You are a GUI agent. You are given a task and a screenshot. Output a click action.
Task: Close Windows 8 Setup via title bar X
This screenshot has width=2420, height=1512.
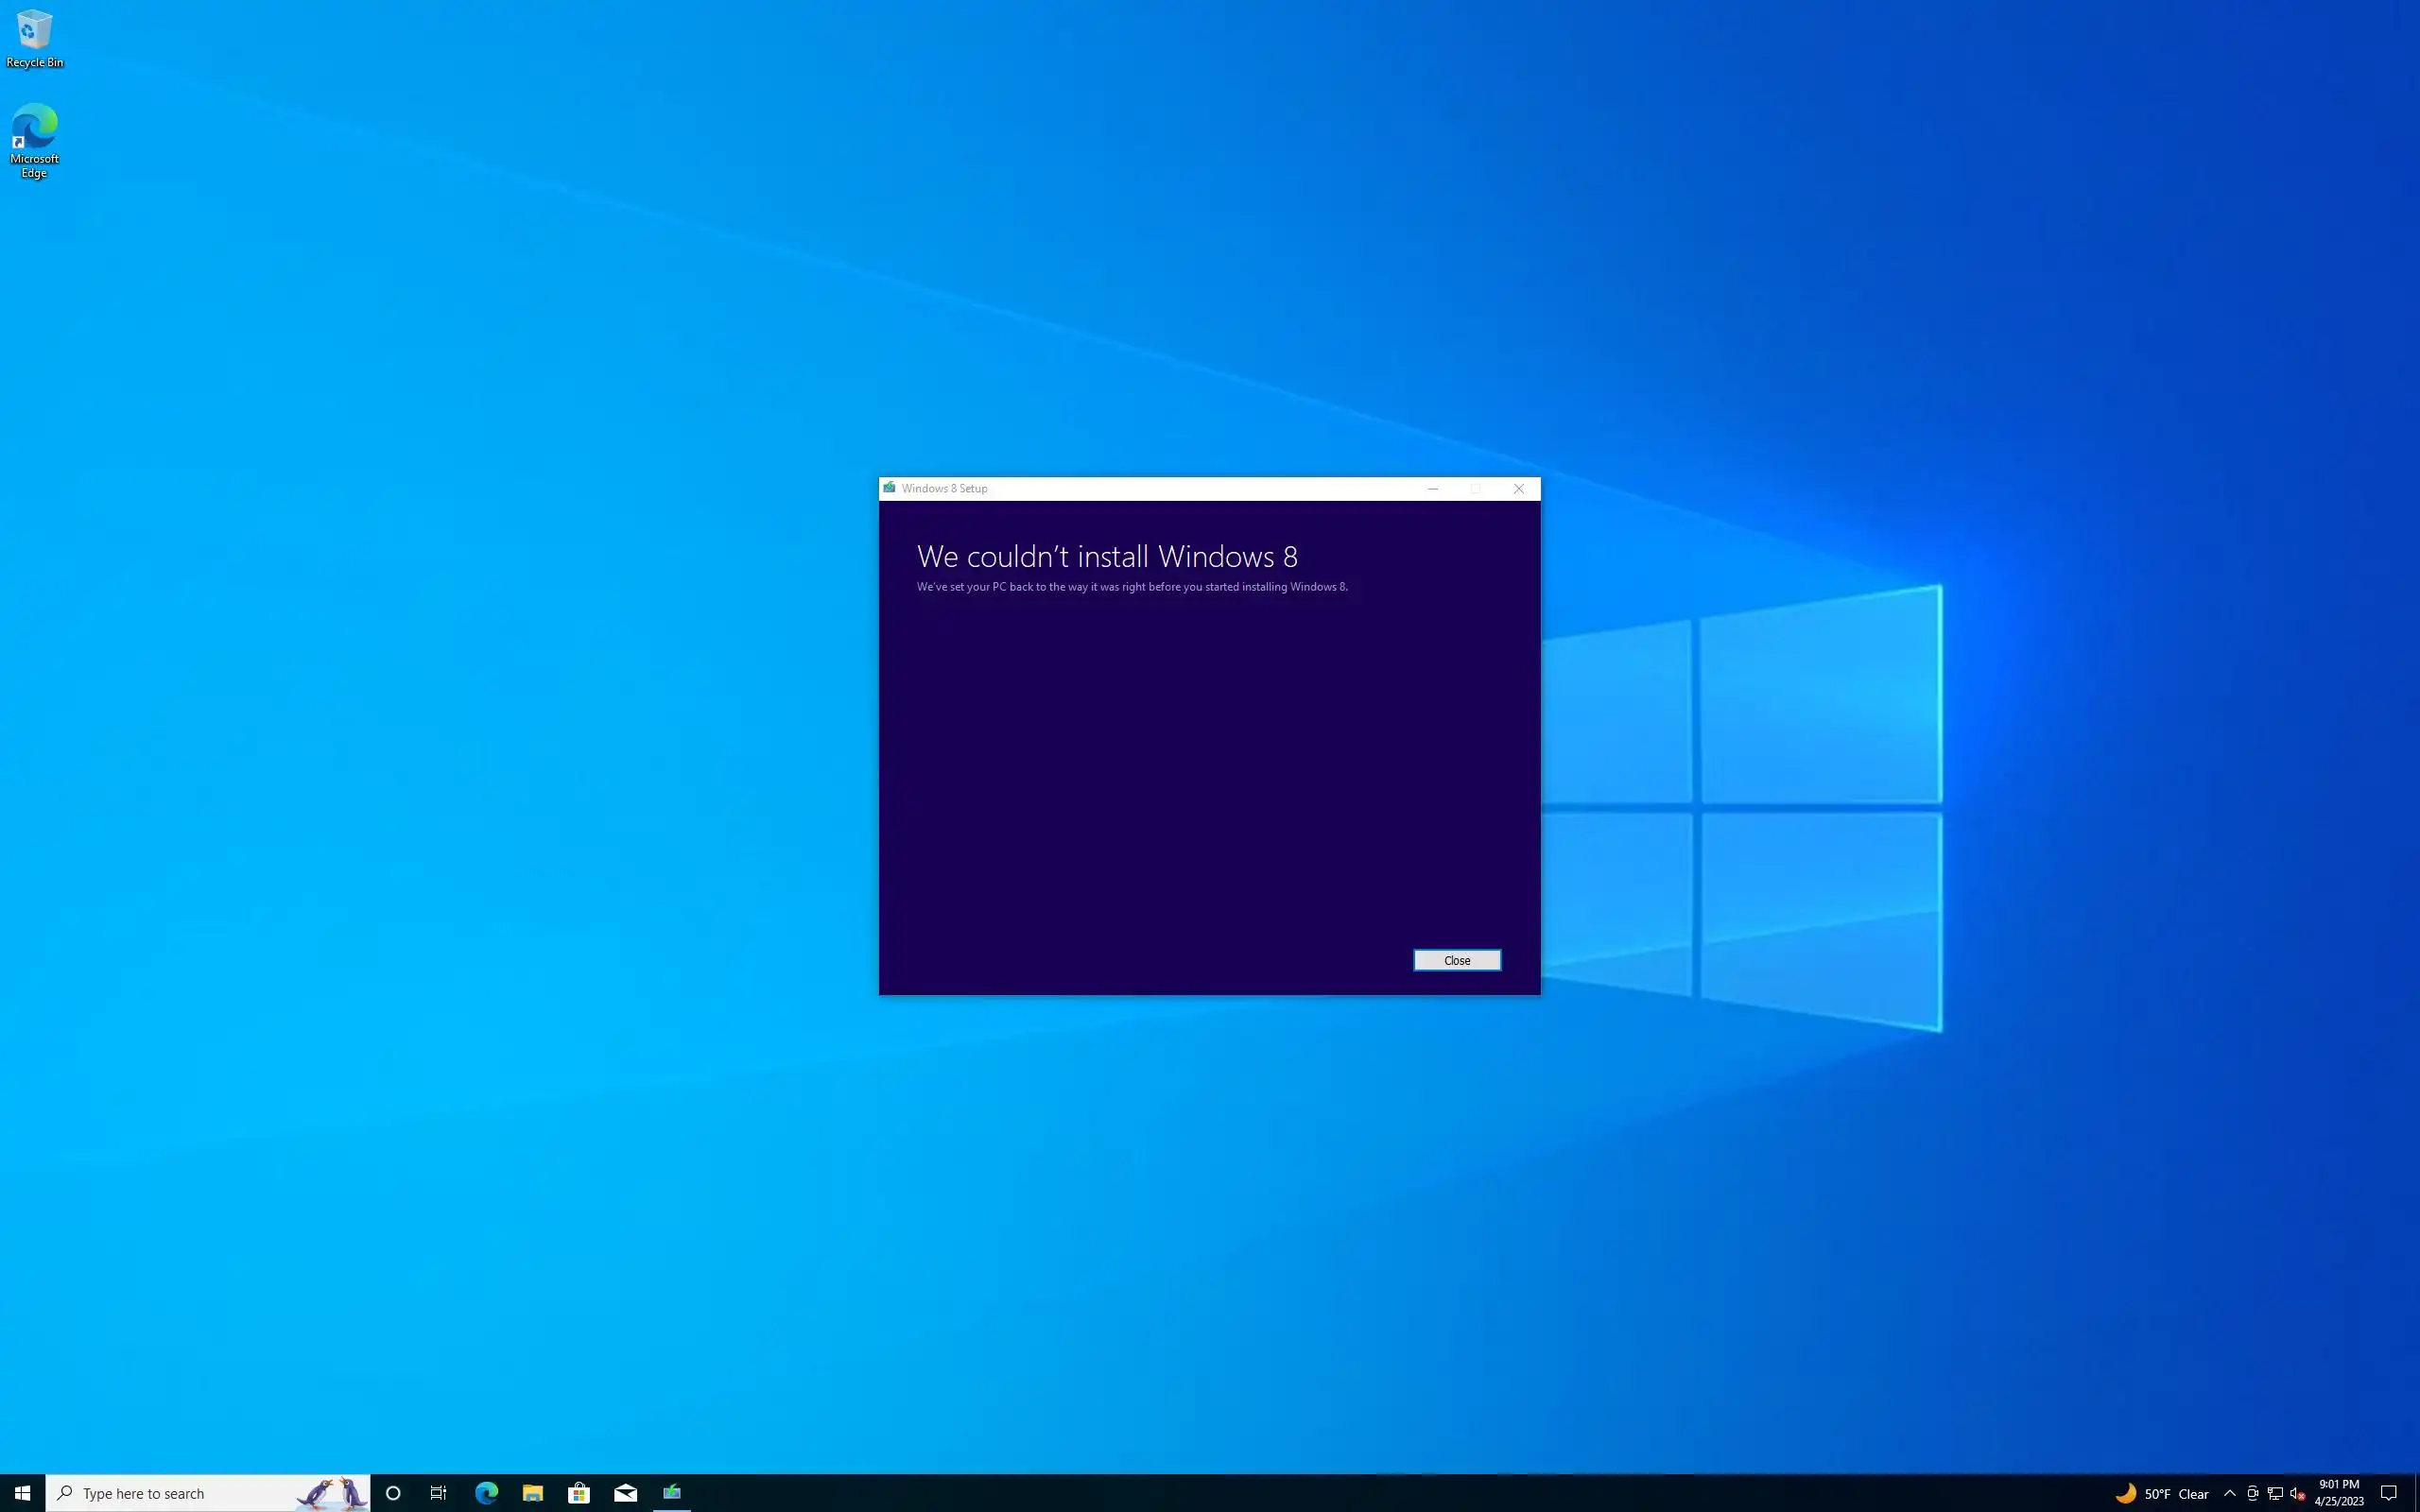click(x=1518, y=489)
